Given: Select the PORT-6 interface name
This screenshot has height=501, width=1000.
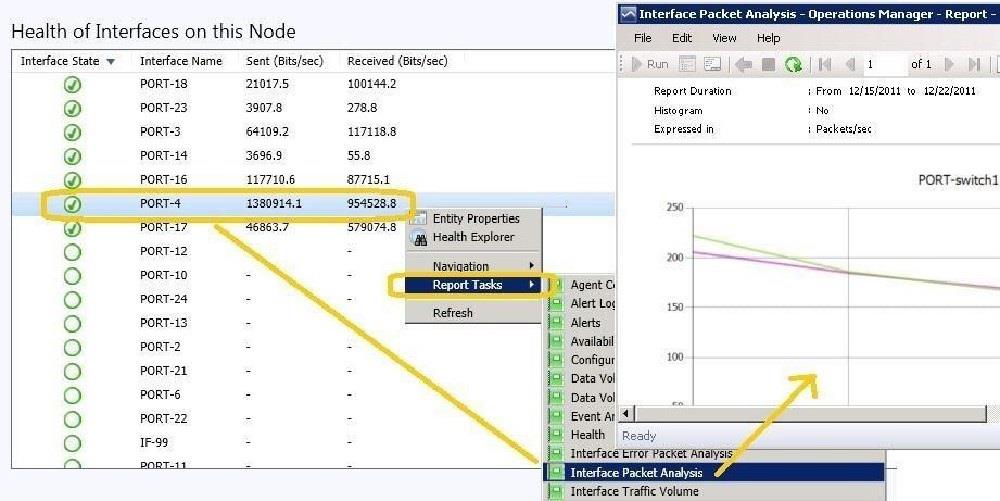Looking at the screenshot, I should click(160, 395).
